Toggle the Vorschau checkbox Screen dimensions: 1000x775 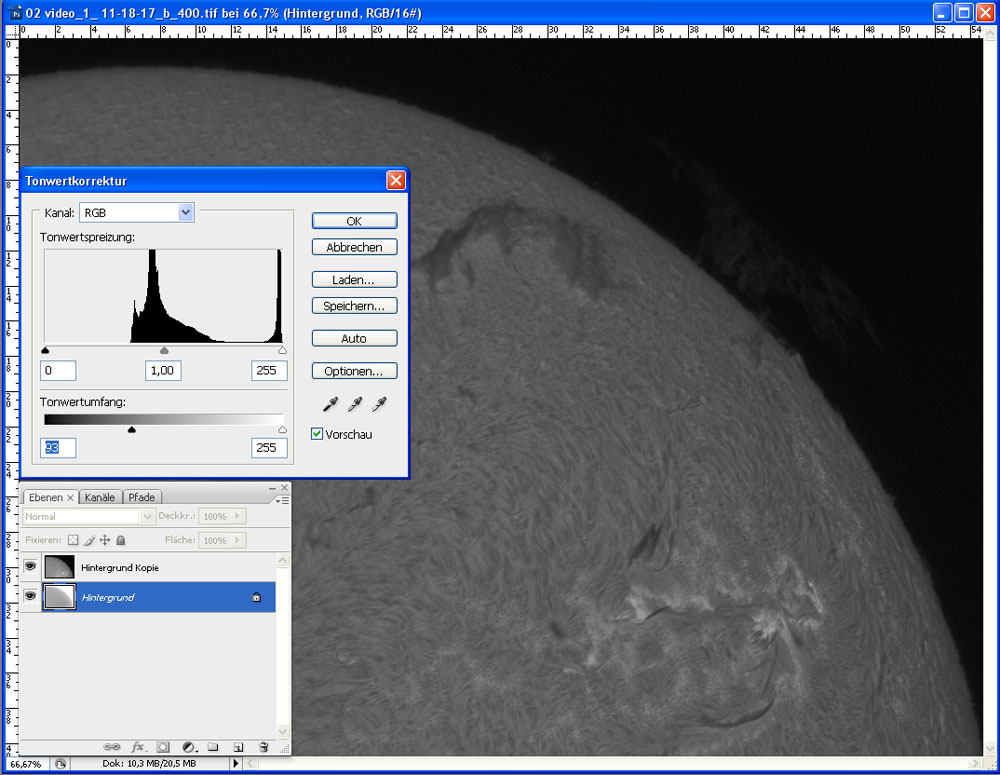pos(317,434)
